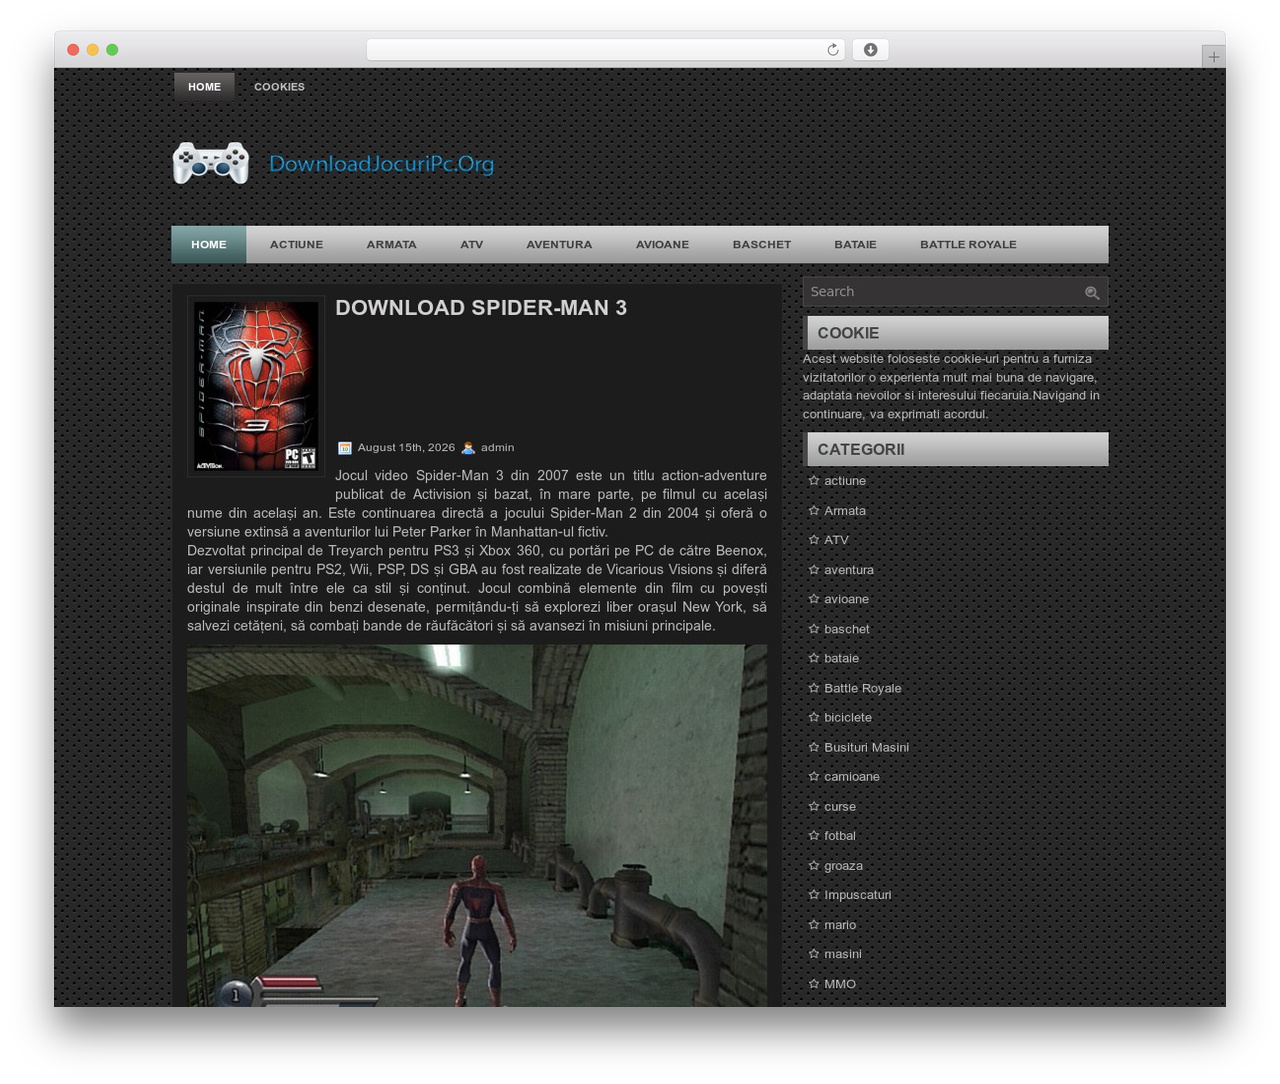
Task: Open the top HOME menu item
Action: pos(204,87)
